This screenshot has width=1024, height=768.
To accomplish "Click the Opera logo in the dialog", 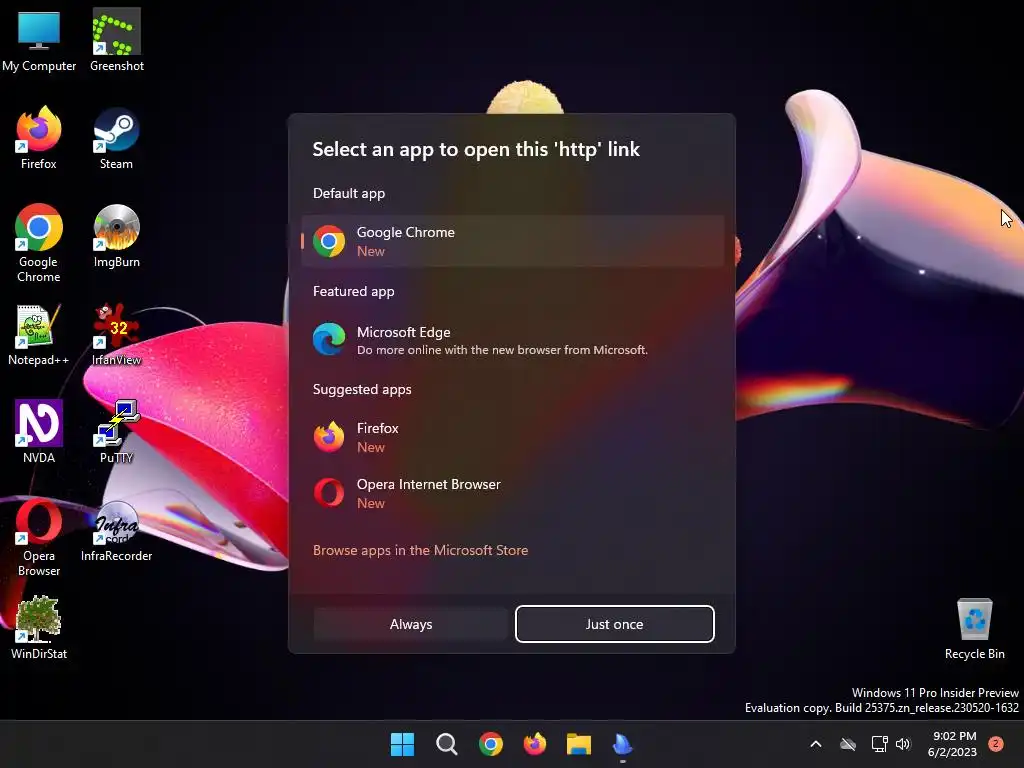I will (329, 493).
